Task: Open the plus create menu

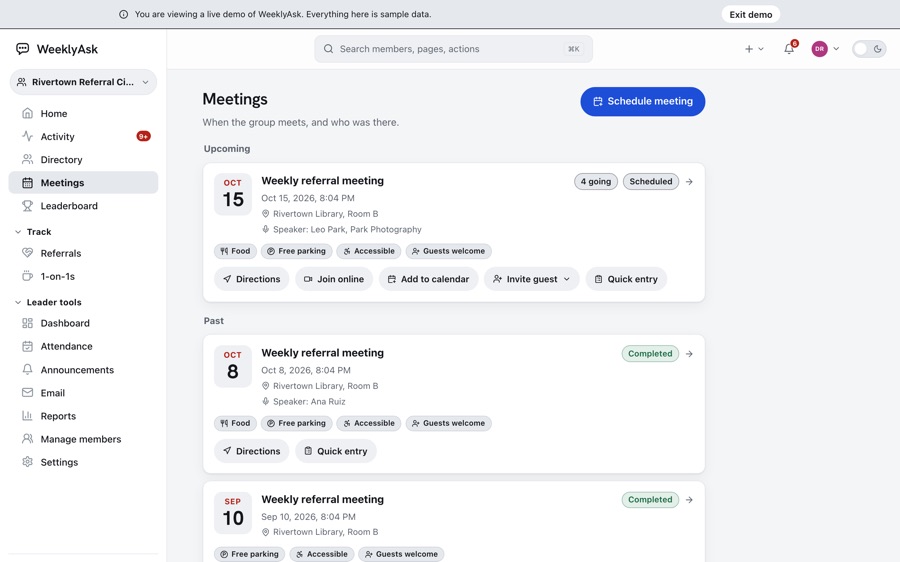Action: [754, 49]
